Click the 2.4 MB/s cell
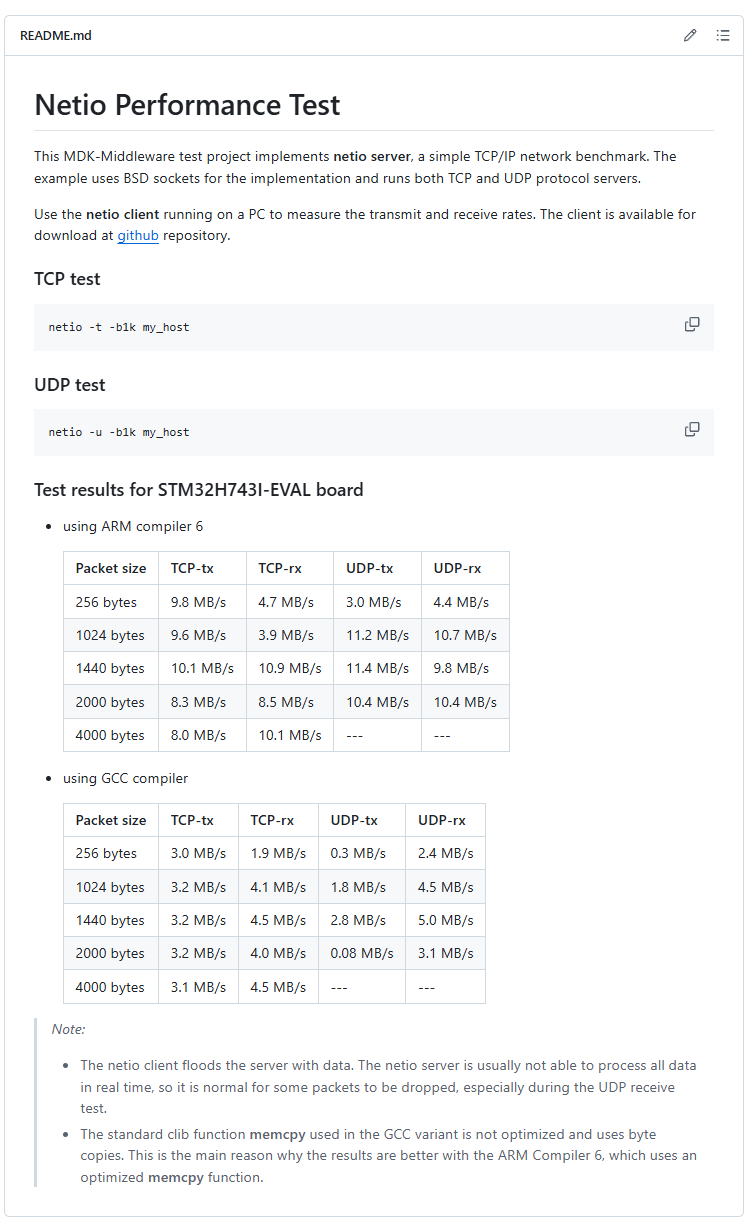This screenshot has width=754, height=1227. (445, 853)
